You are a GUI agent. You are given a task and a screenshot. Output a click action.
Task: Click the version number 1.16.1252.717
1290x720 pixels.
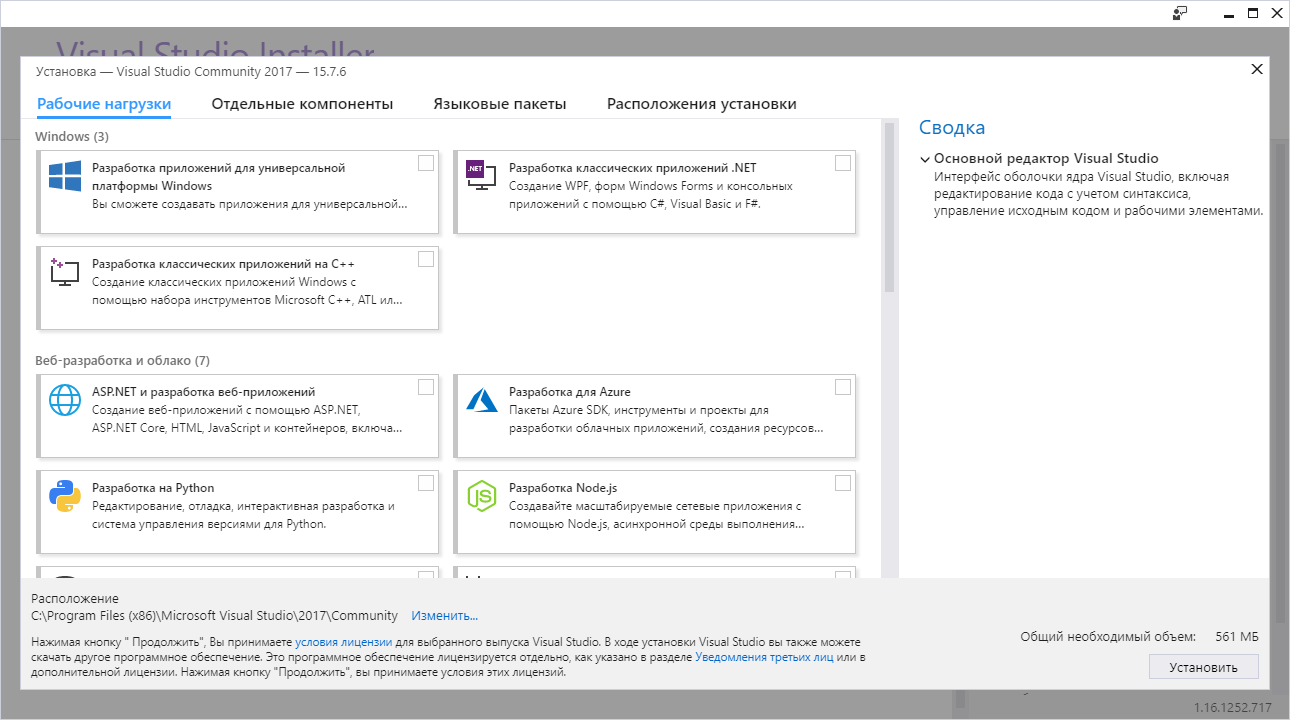pyautogui.click(x=1232, y=708)
